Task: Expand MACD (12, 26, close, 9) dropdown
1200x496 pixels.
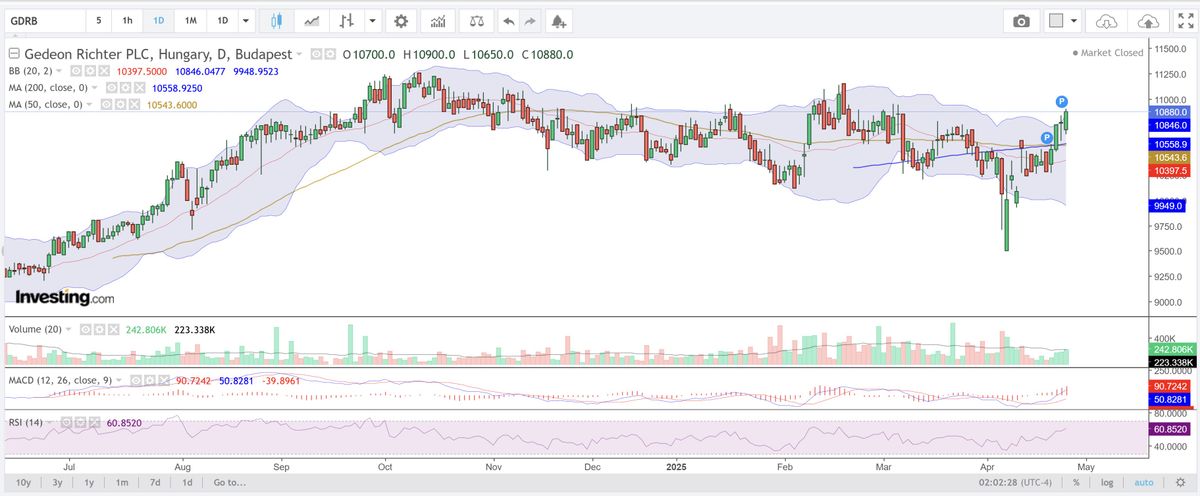Action: 118,380
